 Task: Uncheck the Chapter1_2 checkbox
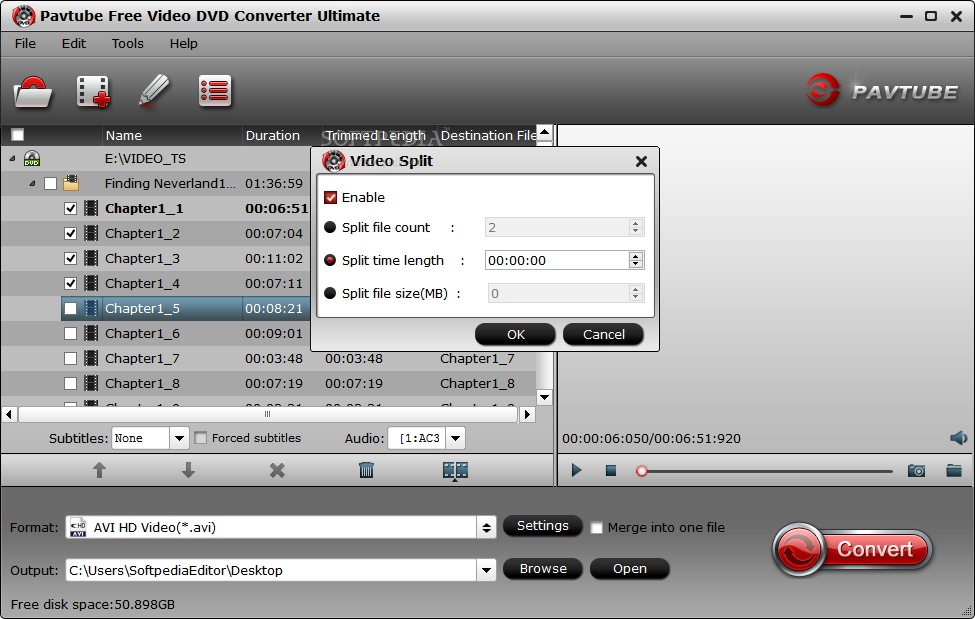pyautogui.click(x=70, y=233)
